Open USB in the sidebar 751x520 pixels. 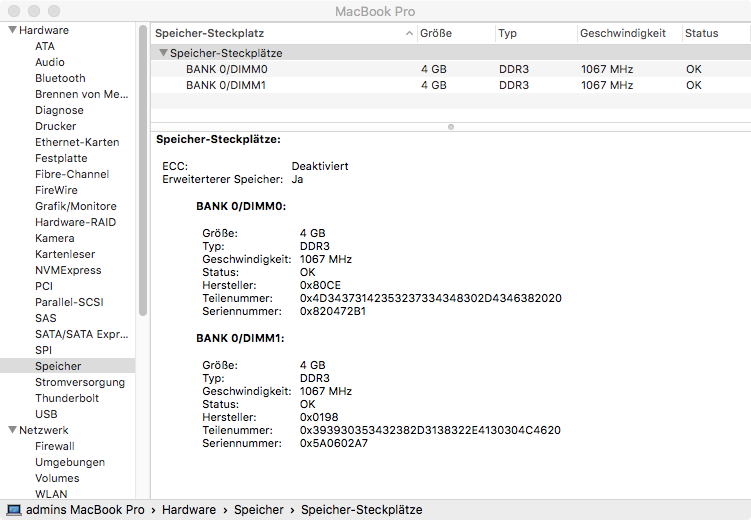tap(46, 414)
